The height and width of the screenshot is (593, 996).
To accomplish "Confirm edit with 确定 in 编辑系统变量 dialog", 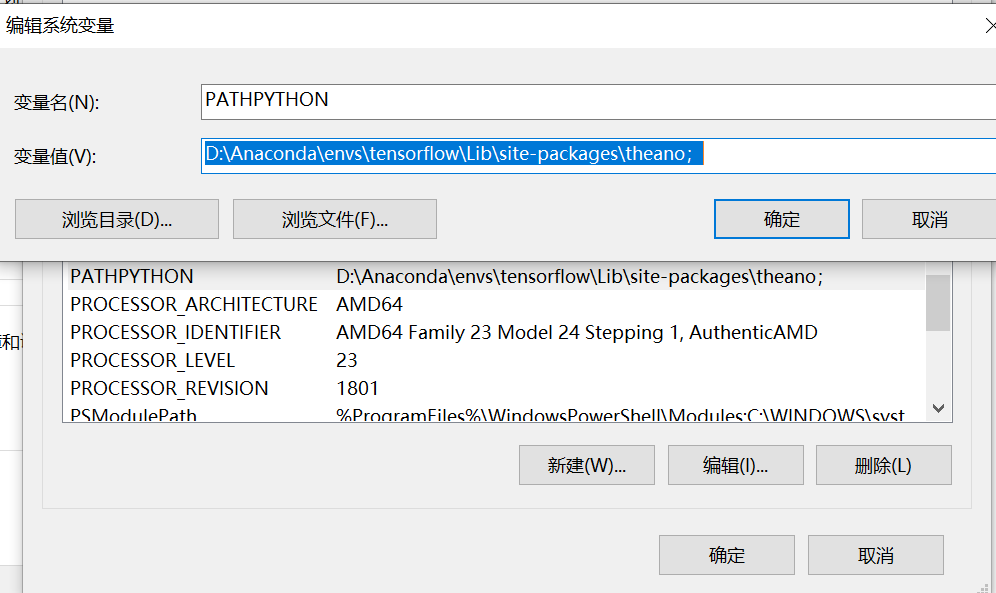I will coord(781,219).
